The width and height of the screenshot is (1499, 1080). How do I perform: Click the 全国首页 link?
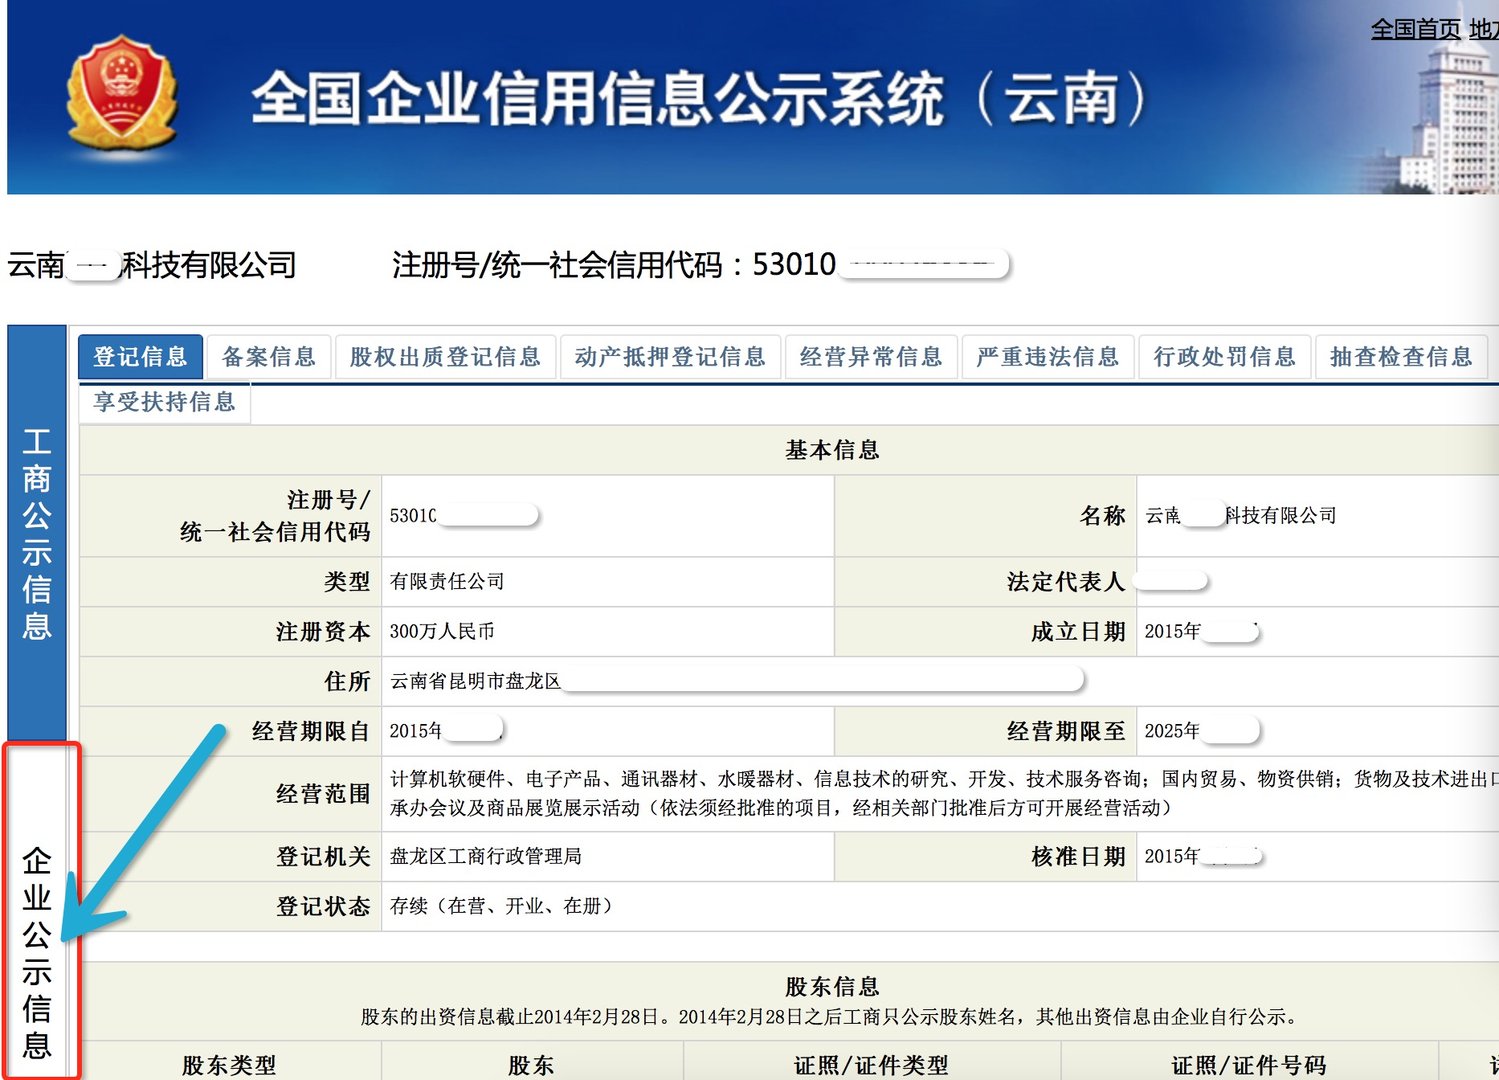click(x=1413, y=29)
